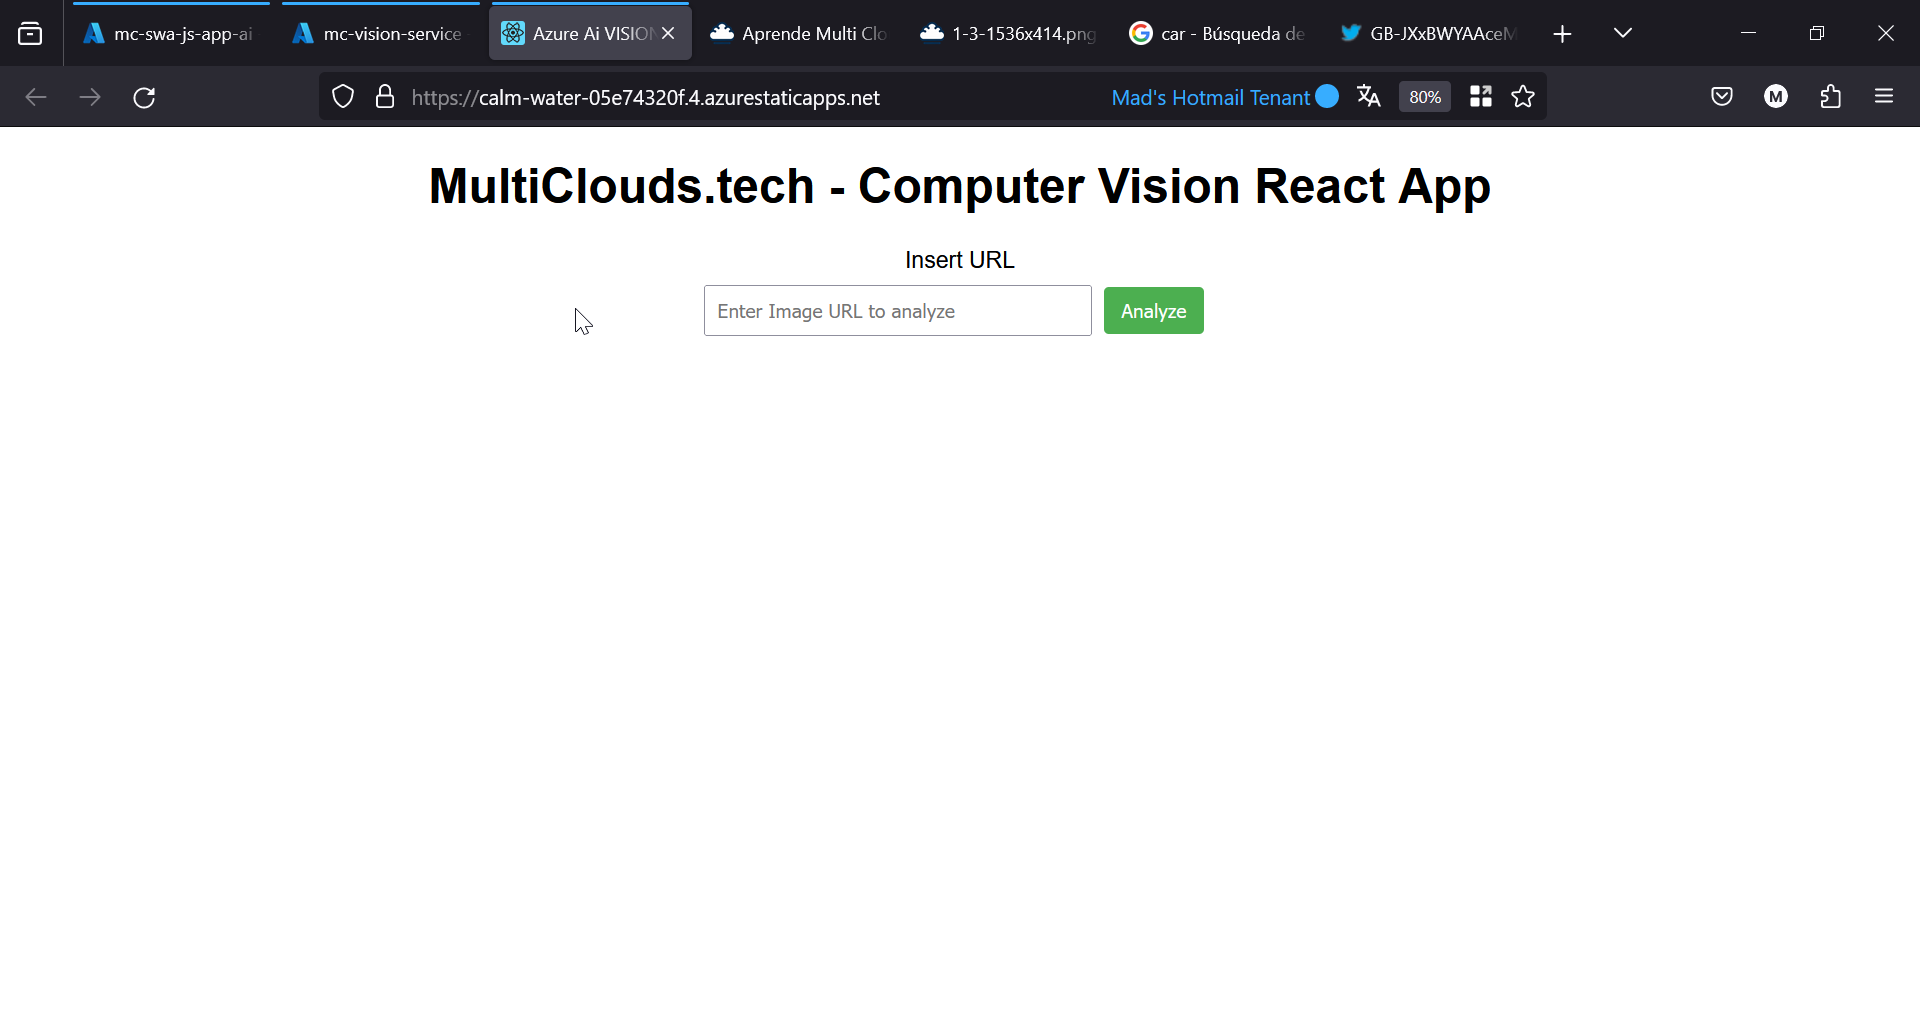Bookmark this page with star icon
The width and height of the screenshot is (1920, 1020).
tap(1523, 97)
